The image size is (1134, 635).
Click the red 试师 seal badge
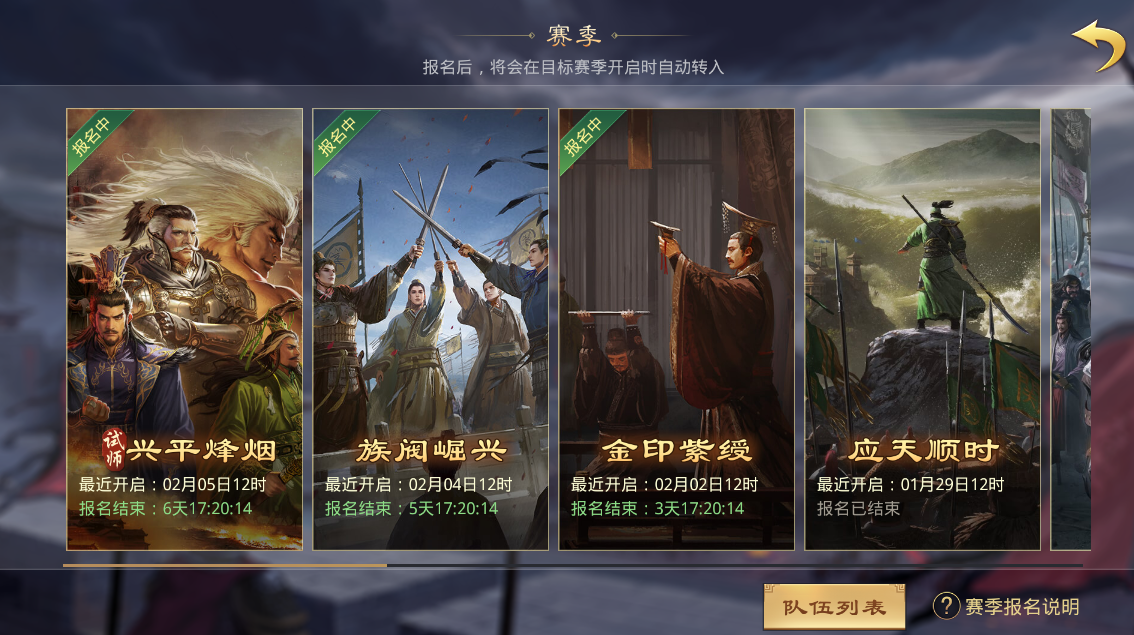click(x=114, y=449)
